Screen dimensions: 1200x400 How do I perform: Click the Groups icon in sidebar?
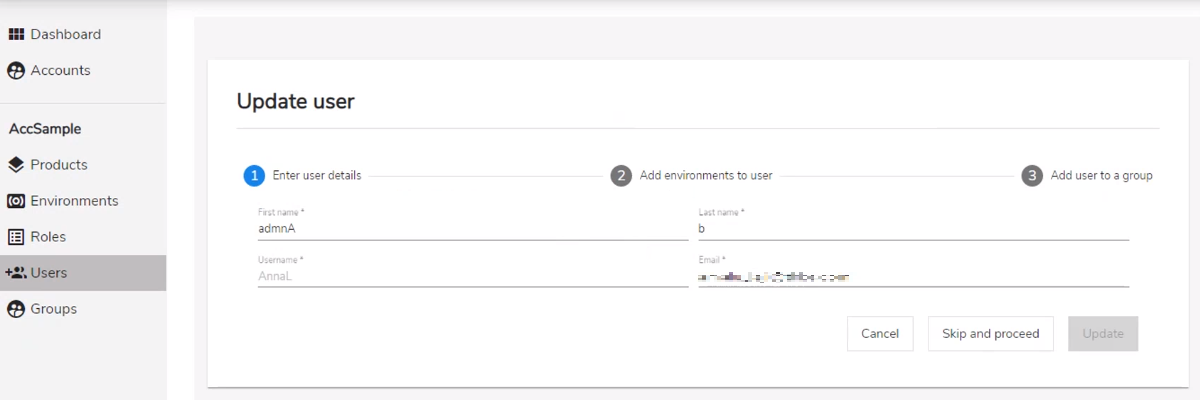(x=16, y=309)
